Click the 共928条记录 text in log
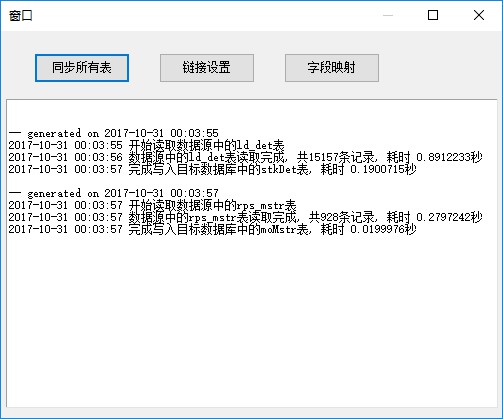The height and width of the screenshot is (419, 503). pos(342,217)
